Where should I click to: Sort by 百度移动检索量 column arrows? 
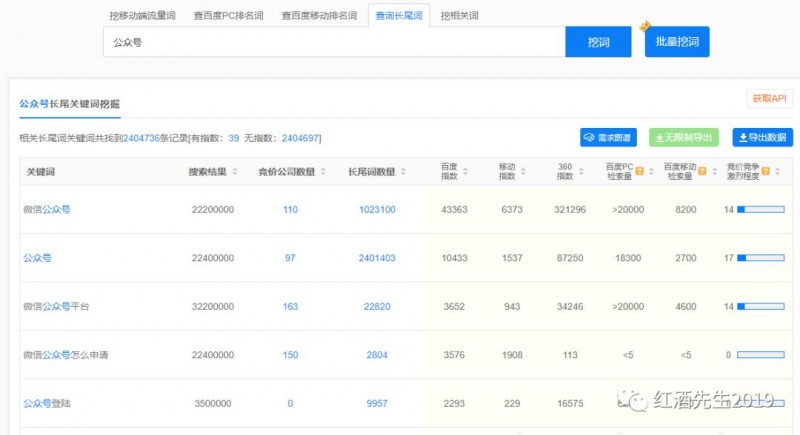[714, 172]
